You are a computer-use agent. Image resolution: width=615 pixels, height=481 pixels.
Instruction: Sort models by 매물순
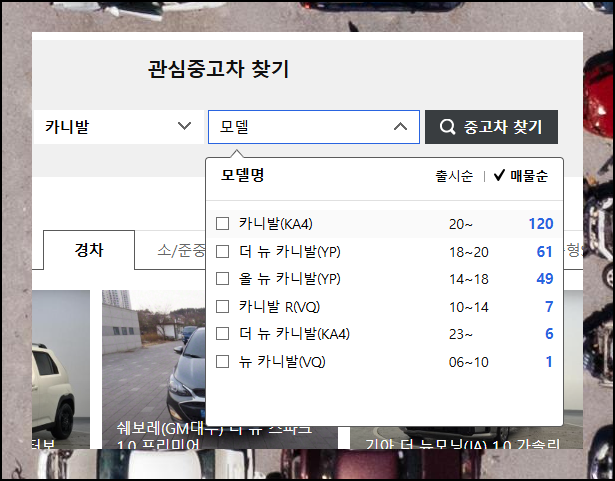521,176
